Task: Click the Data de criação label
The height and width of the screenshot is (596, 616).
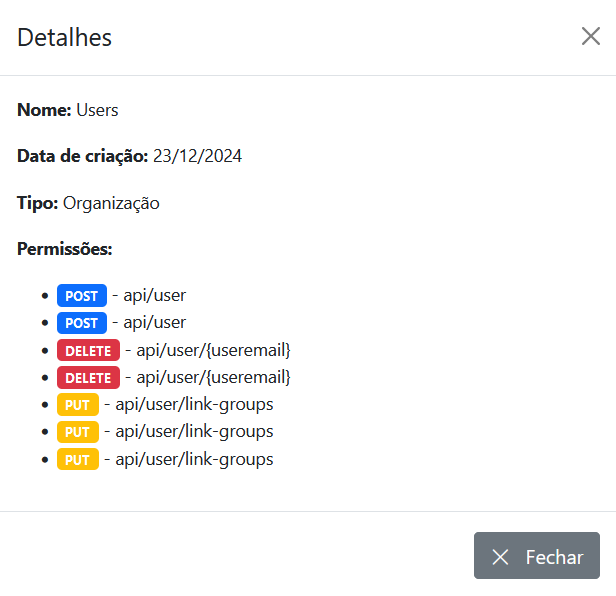Action: point(83,156)
